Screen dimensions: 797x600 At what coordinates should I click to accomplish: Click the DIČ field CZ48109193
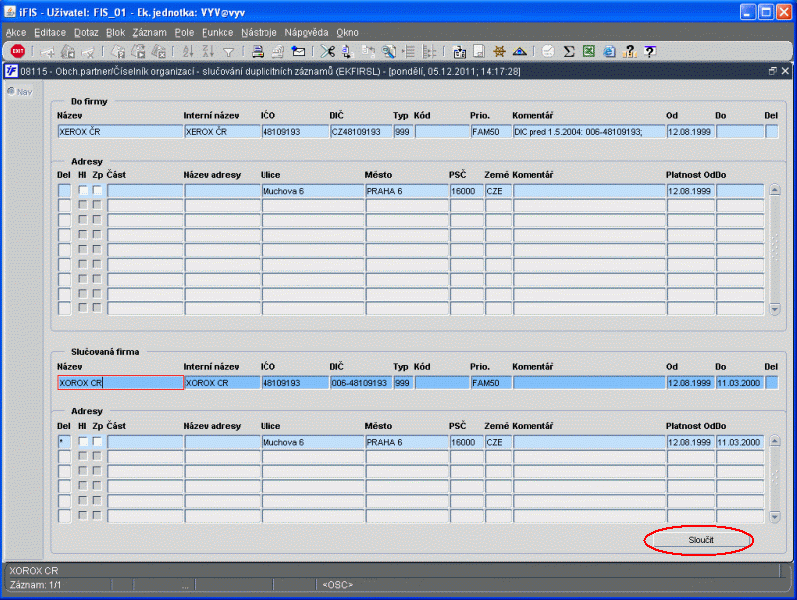pyautogui.click(x=361, y=132)
